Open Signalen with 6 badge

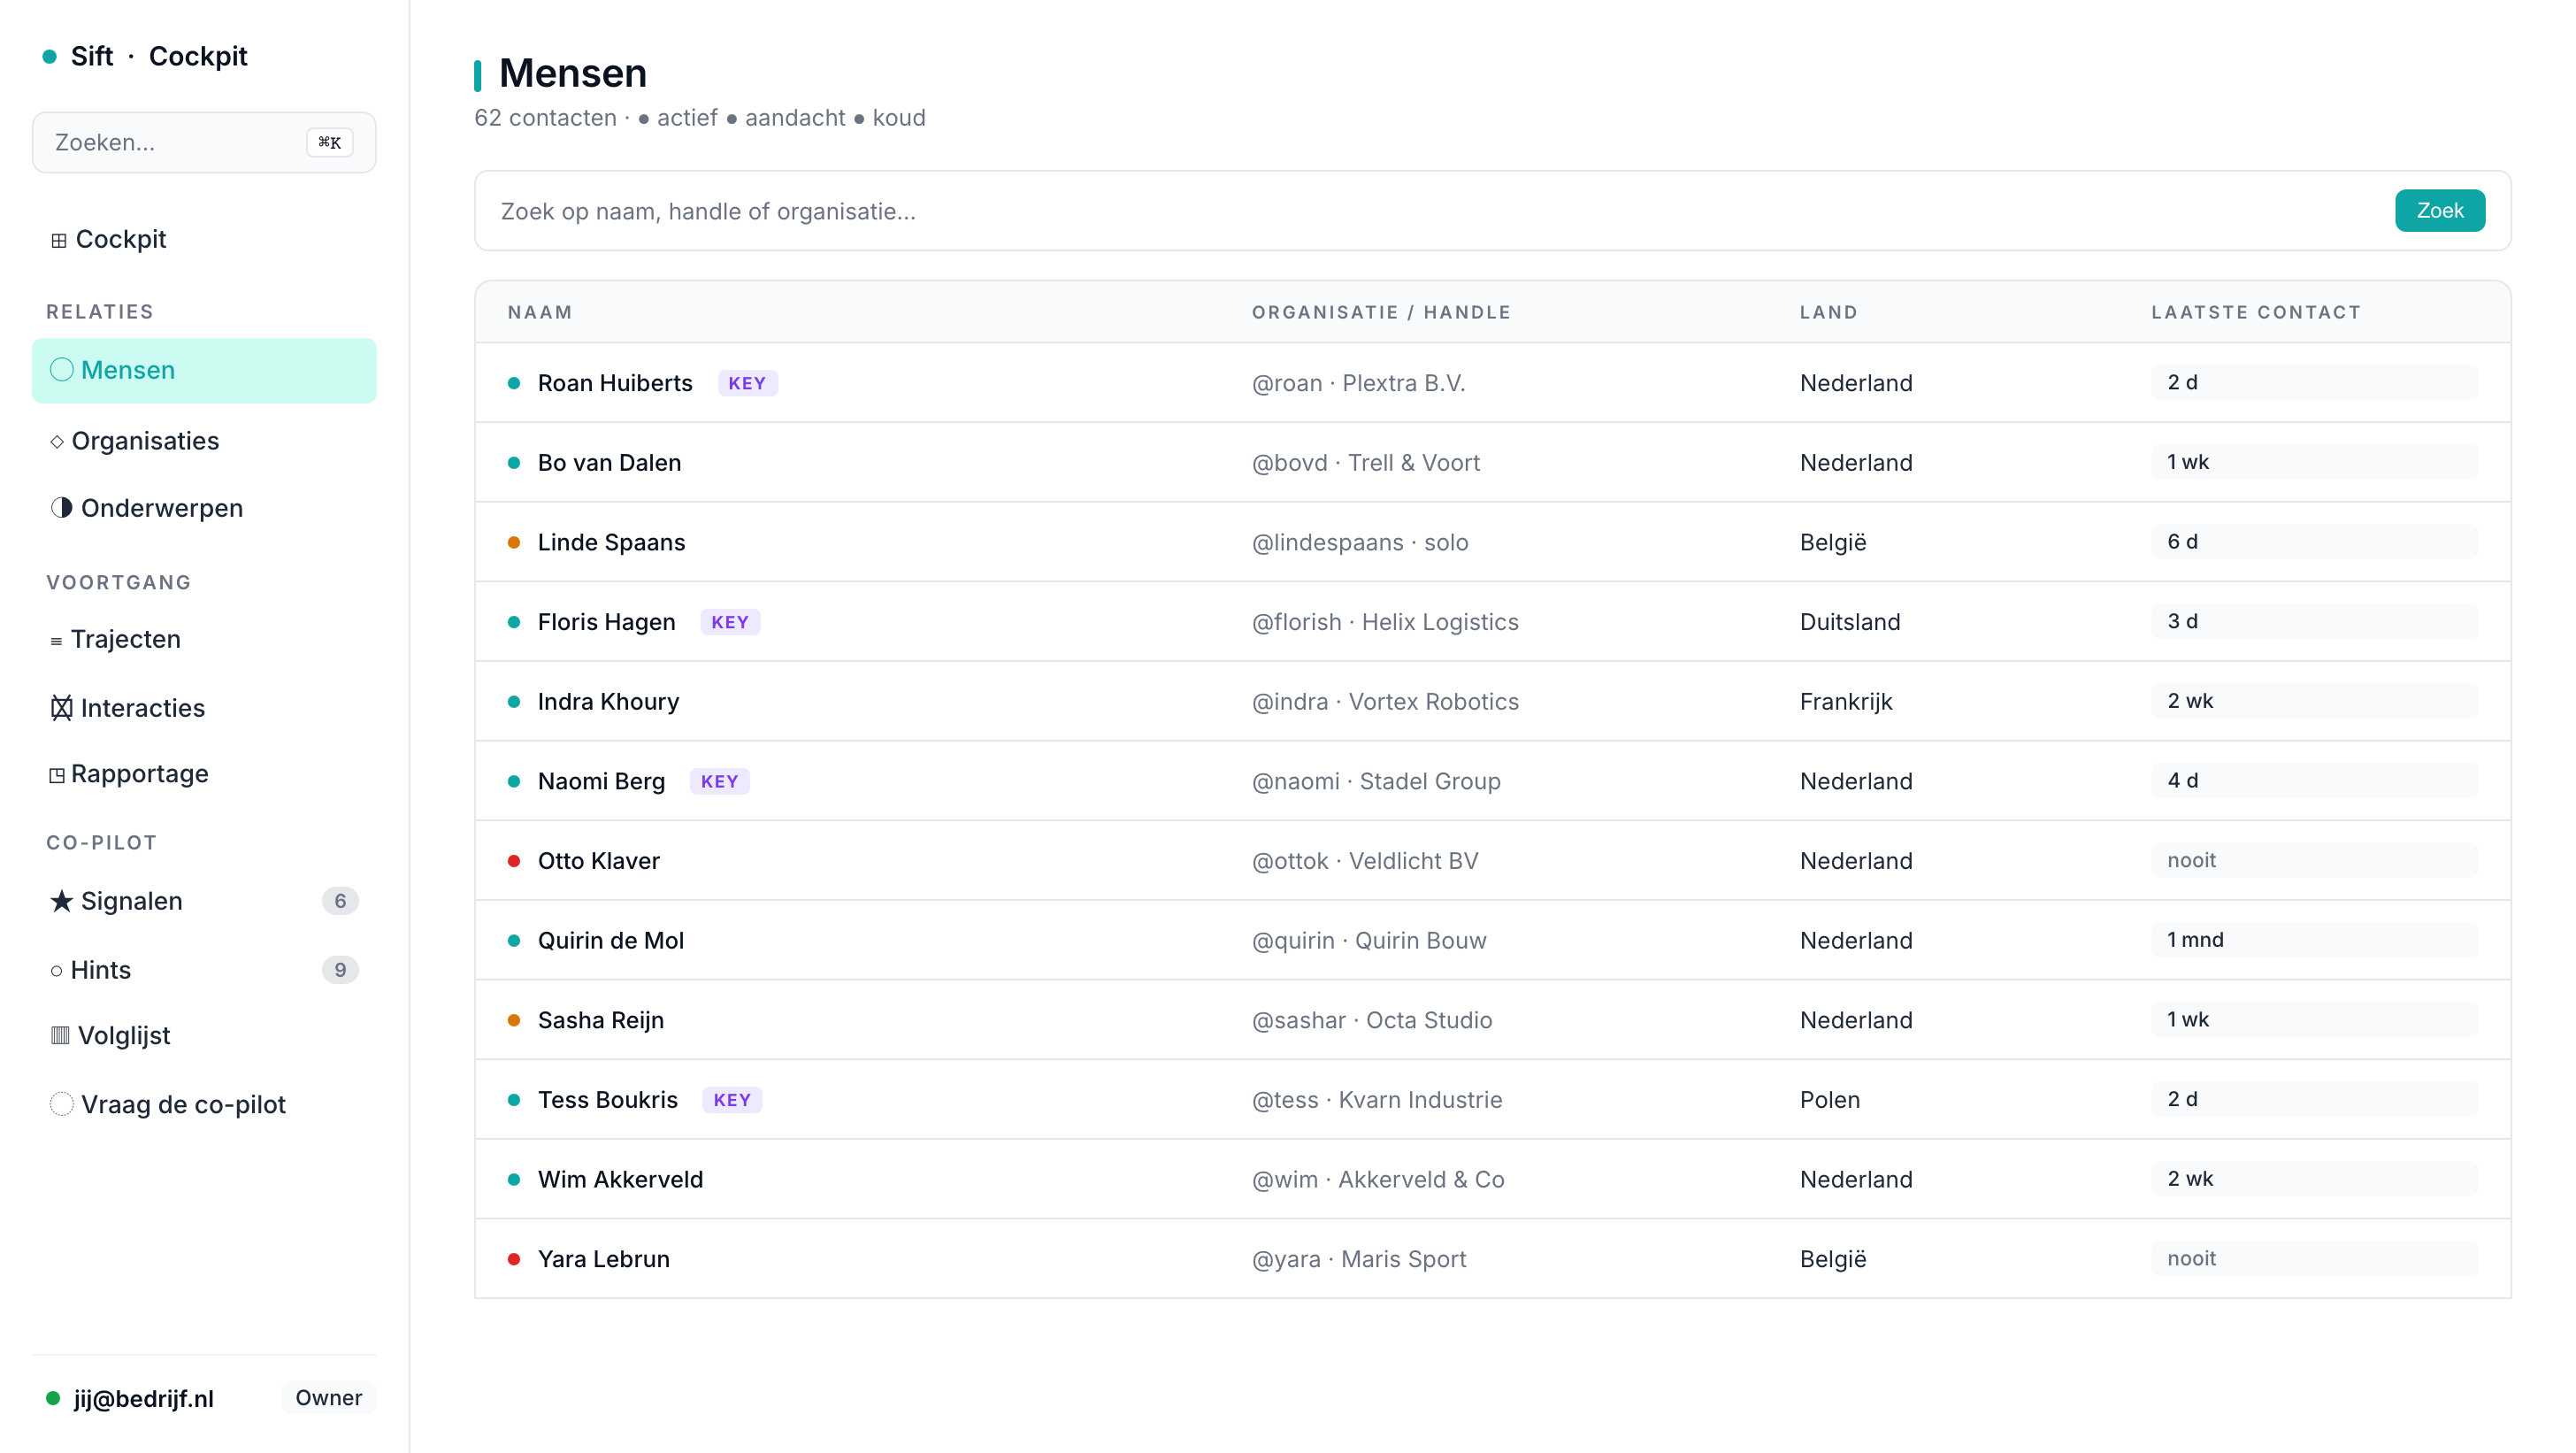pyautogui.click(x=204, y=901)
